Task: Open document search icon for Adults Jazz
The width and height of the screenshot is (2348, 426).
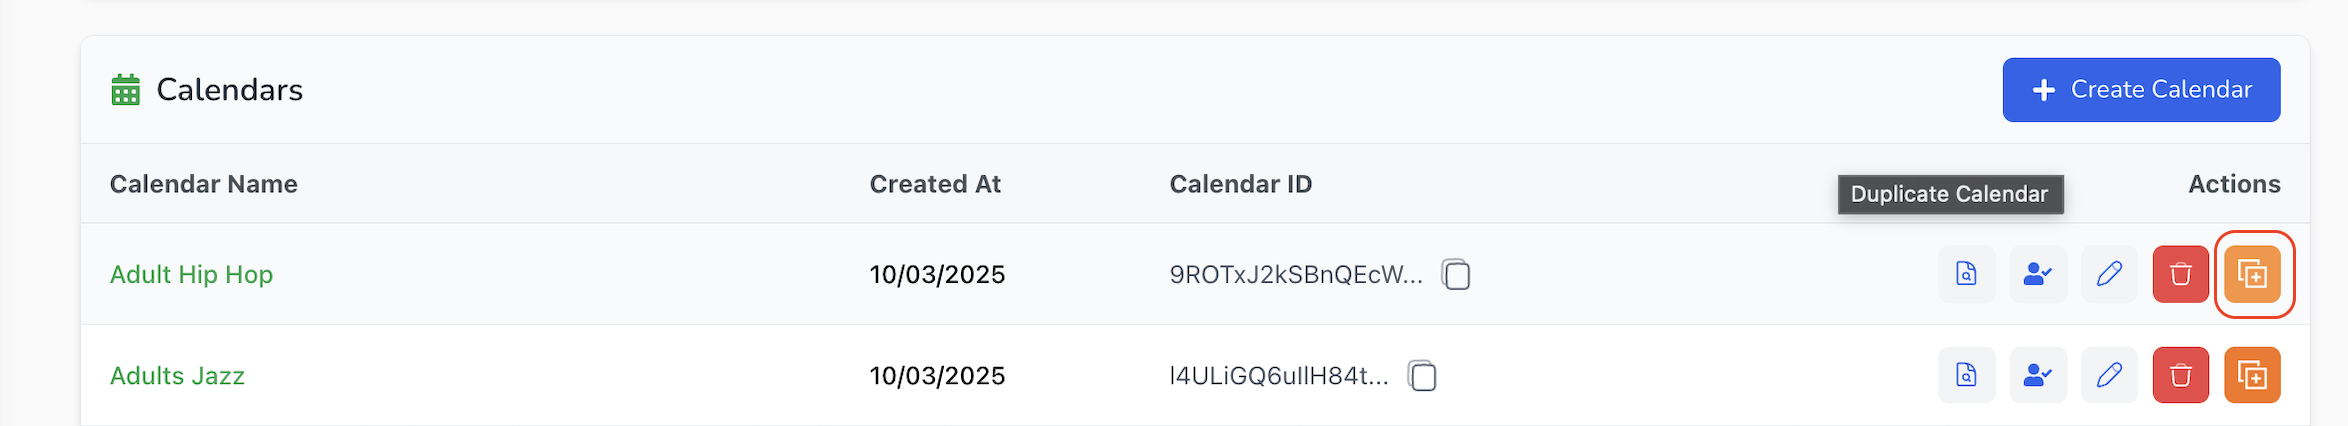Action: [x=1966, y=375]
